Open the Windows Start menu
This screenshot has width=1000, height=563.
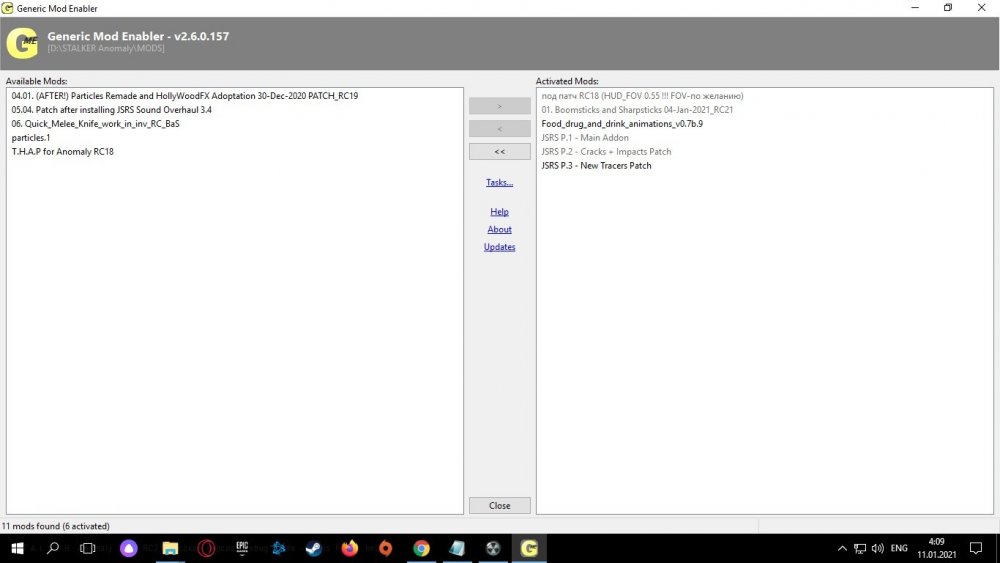click(x=18, y=548)
